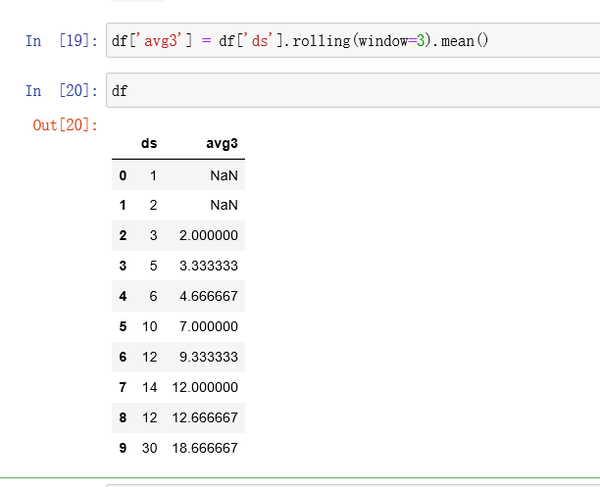Click the Out[20] output prompt
Viewport: 600px width, 487px height.
(x=65, y=125)
